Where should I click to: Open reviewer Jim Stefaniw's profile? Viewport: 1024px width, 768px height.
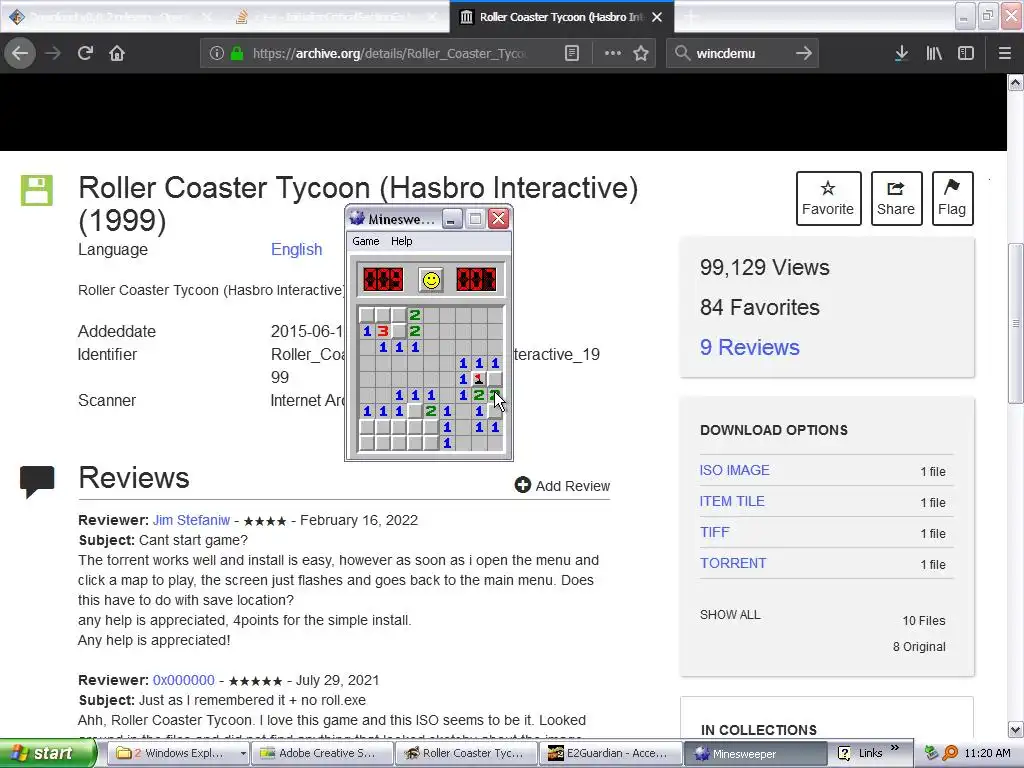pyautogui.click(x=191, y=520)
